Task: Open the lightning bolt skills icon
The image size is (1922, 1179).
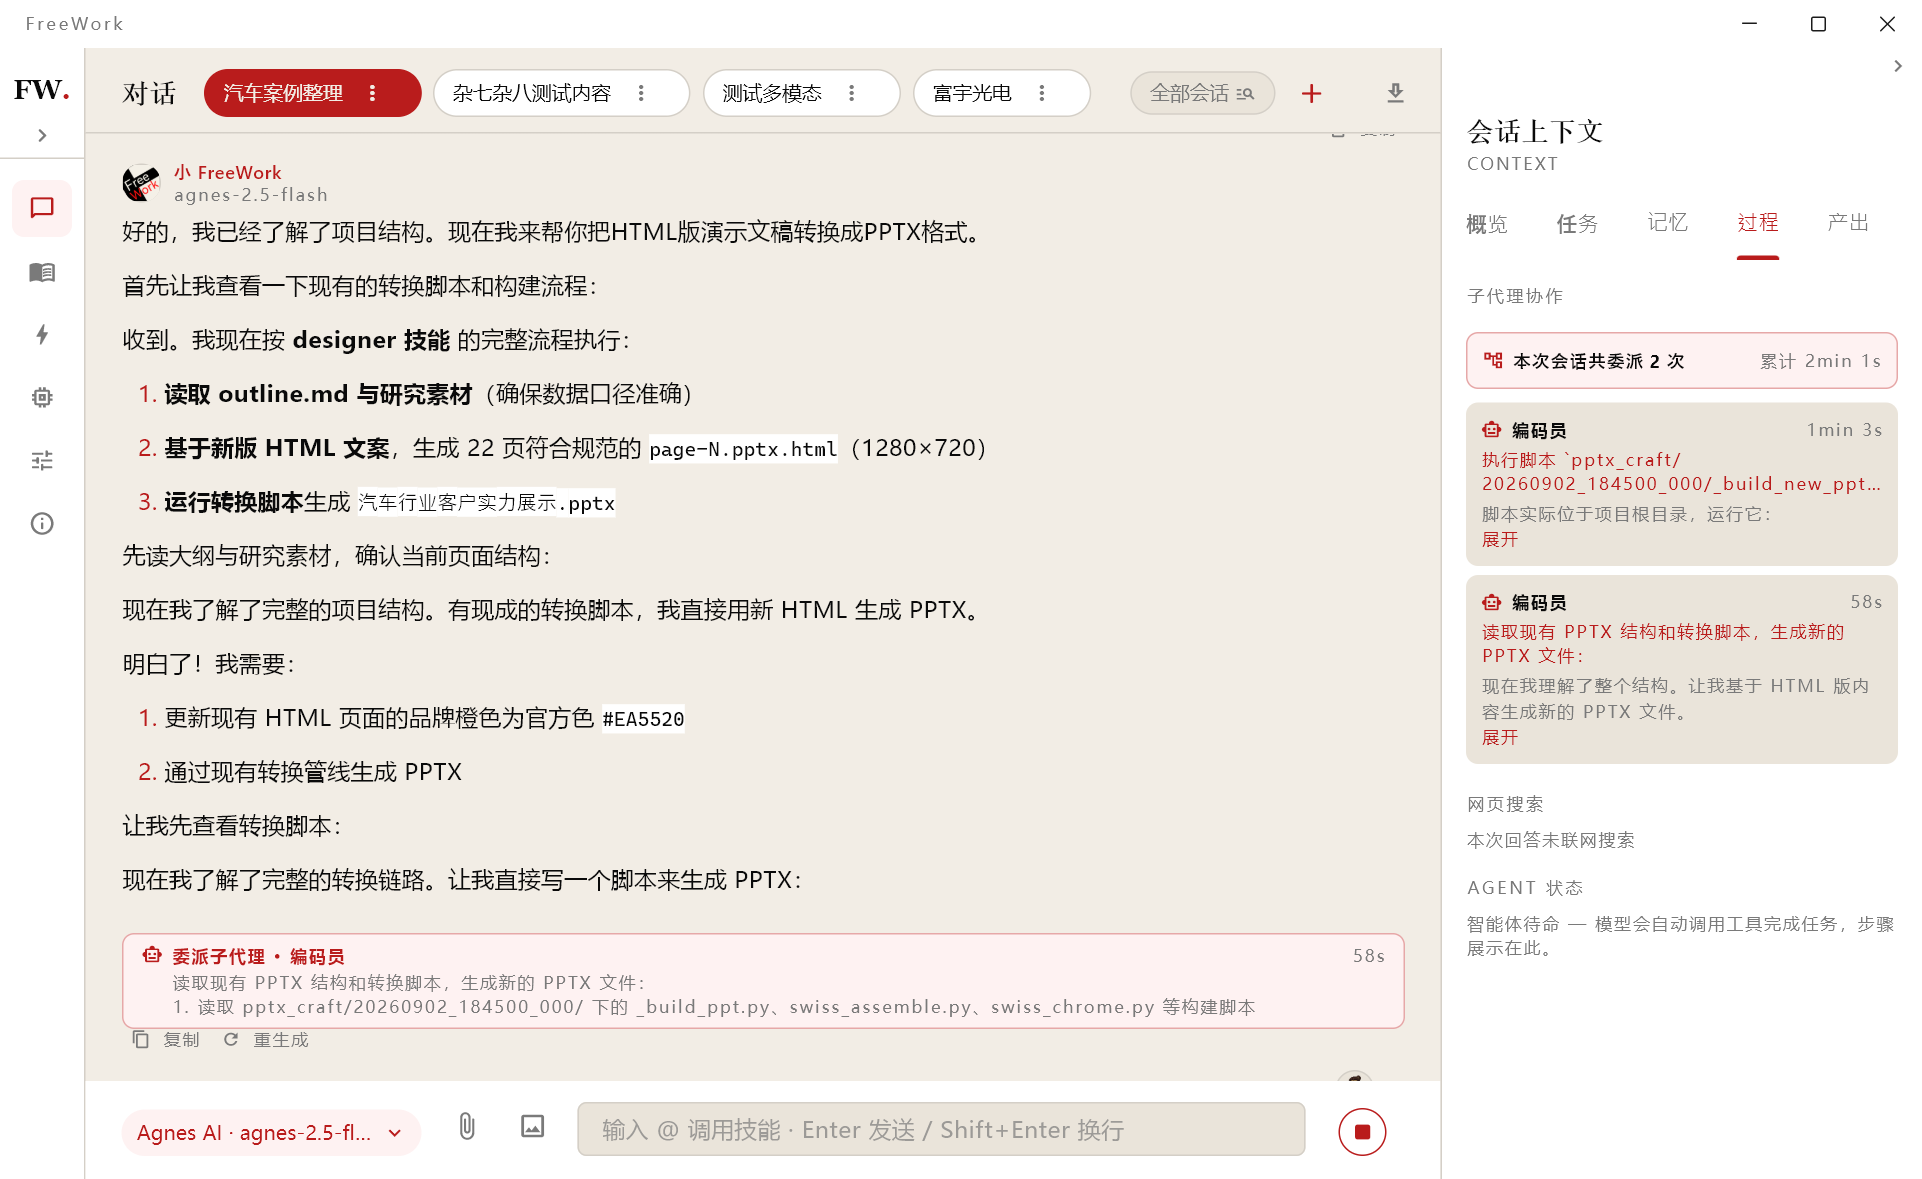Action: [x=42, y=335]
